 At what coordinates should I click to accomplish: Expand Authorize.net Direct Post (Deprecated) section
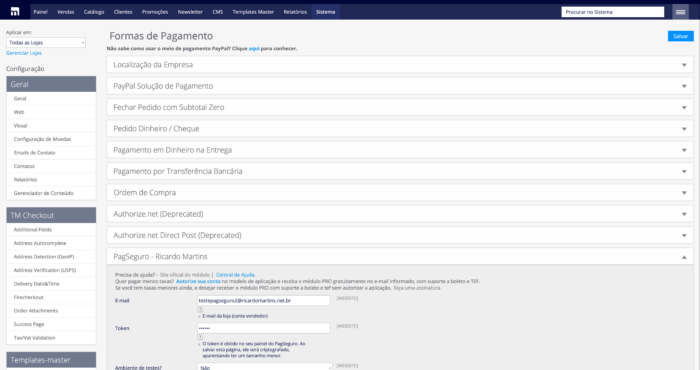tap(400, 235)
